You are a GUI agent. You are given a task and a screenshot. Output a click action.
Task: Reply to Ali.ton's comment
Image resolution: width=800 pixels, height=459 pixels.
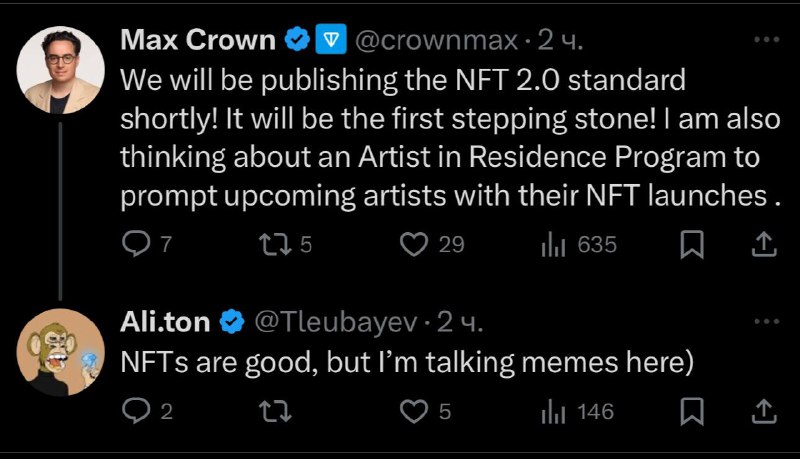pos(136,411)
